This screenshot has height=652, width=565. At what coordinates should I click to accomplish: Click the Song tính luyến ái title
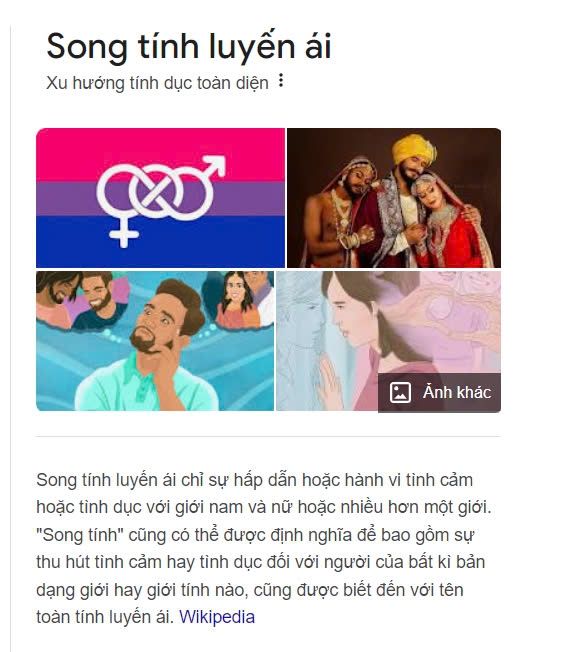click(x=189, y=47)
